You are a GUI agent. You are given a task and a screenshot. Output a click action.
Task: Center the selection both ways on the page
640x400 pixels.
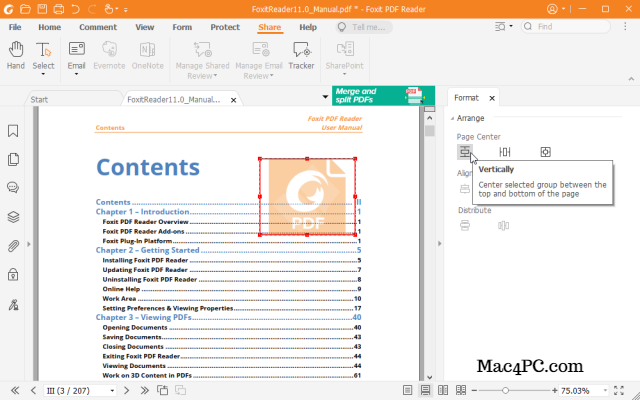coord(545,152)
